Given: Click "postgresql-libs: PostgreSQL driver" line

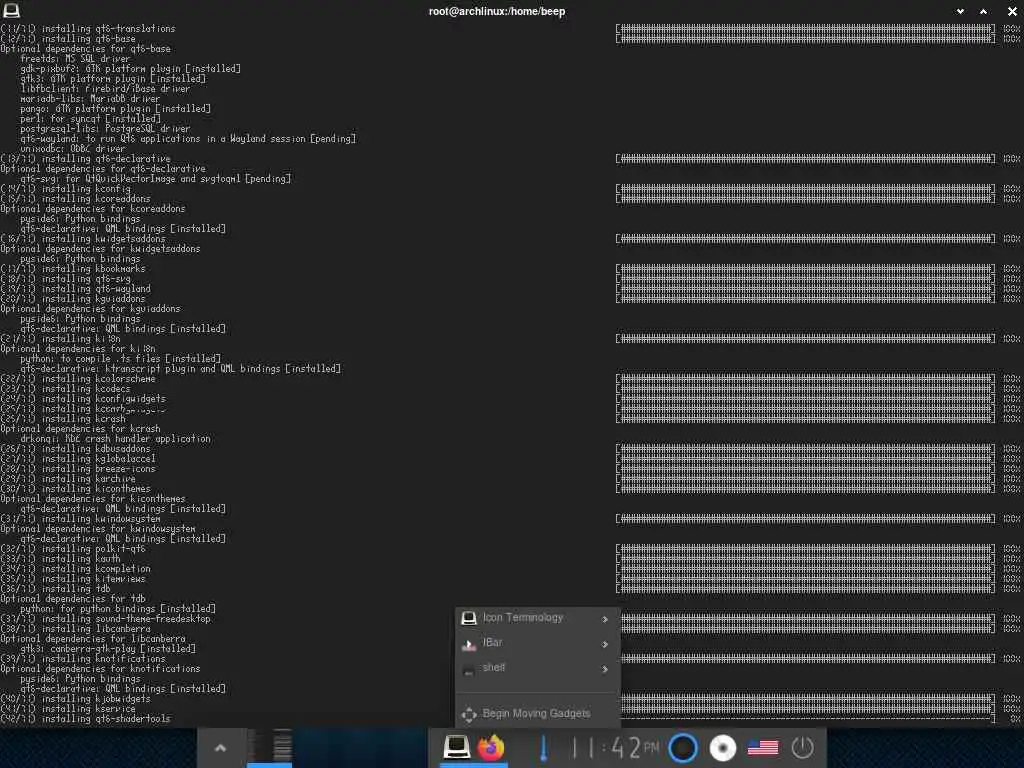Looking at the screenshot, I should (x=105, y=129).
